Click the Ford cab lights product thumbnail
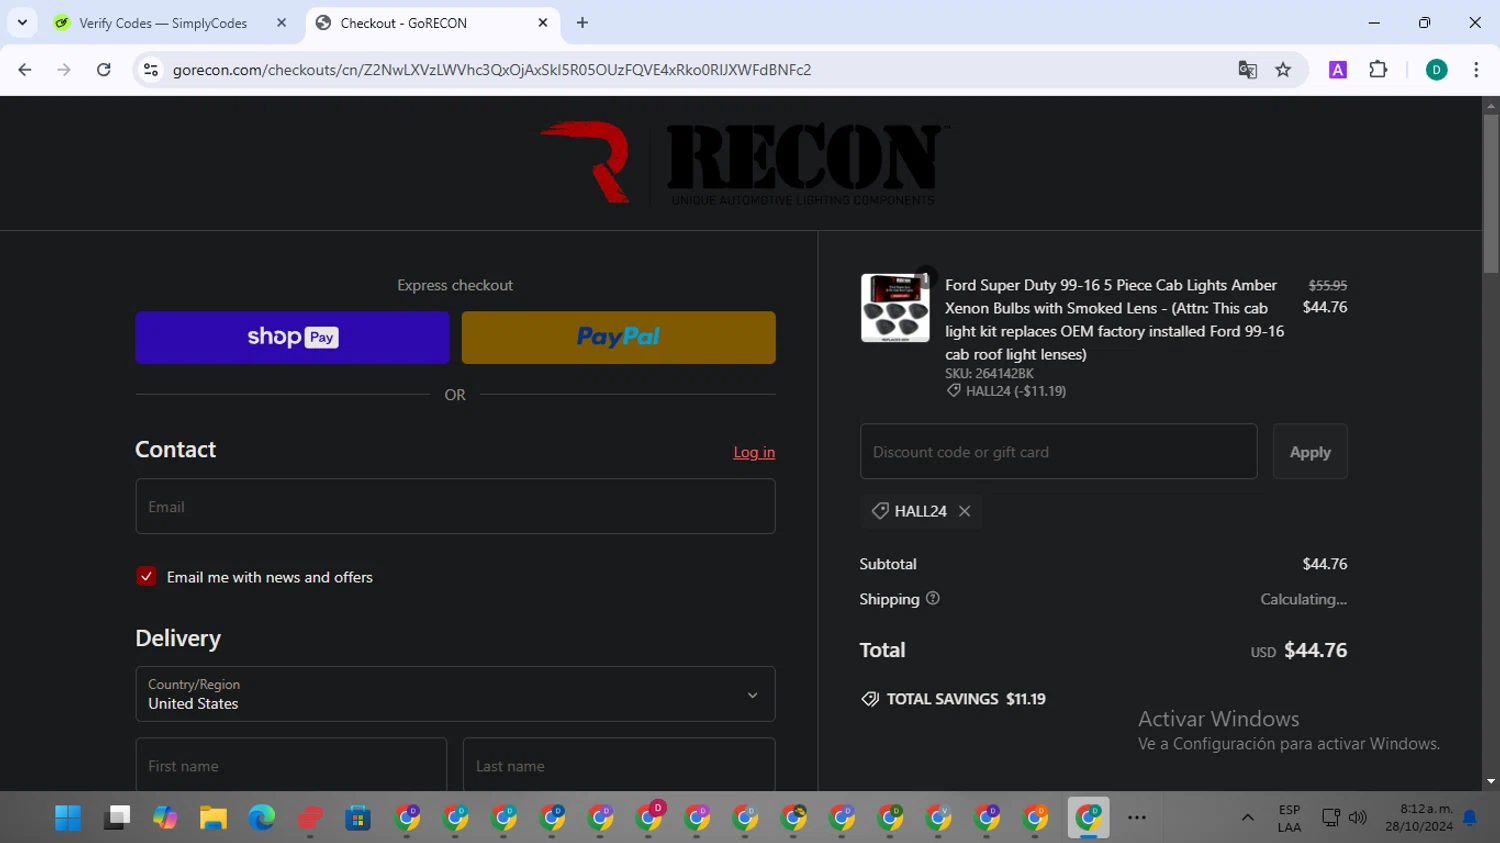 895,308
